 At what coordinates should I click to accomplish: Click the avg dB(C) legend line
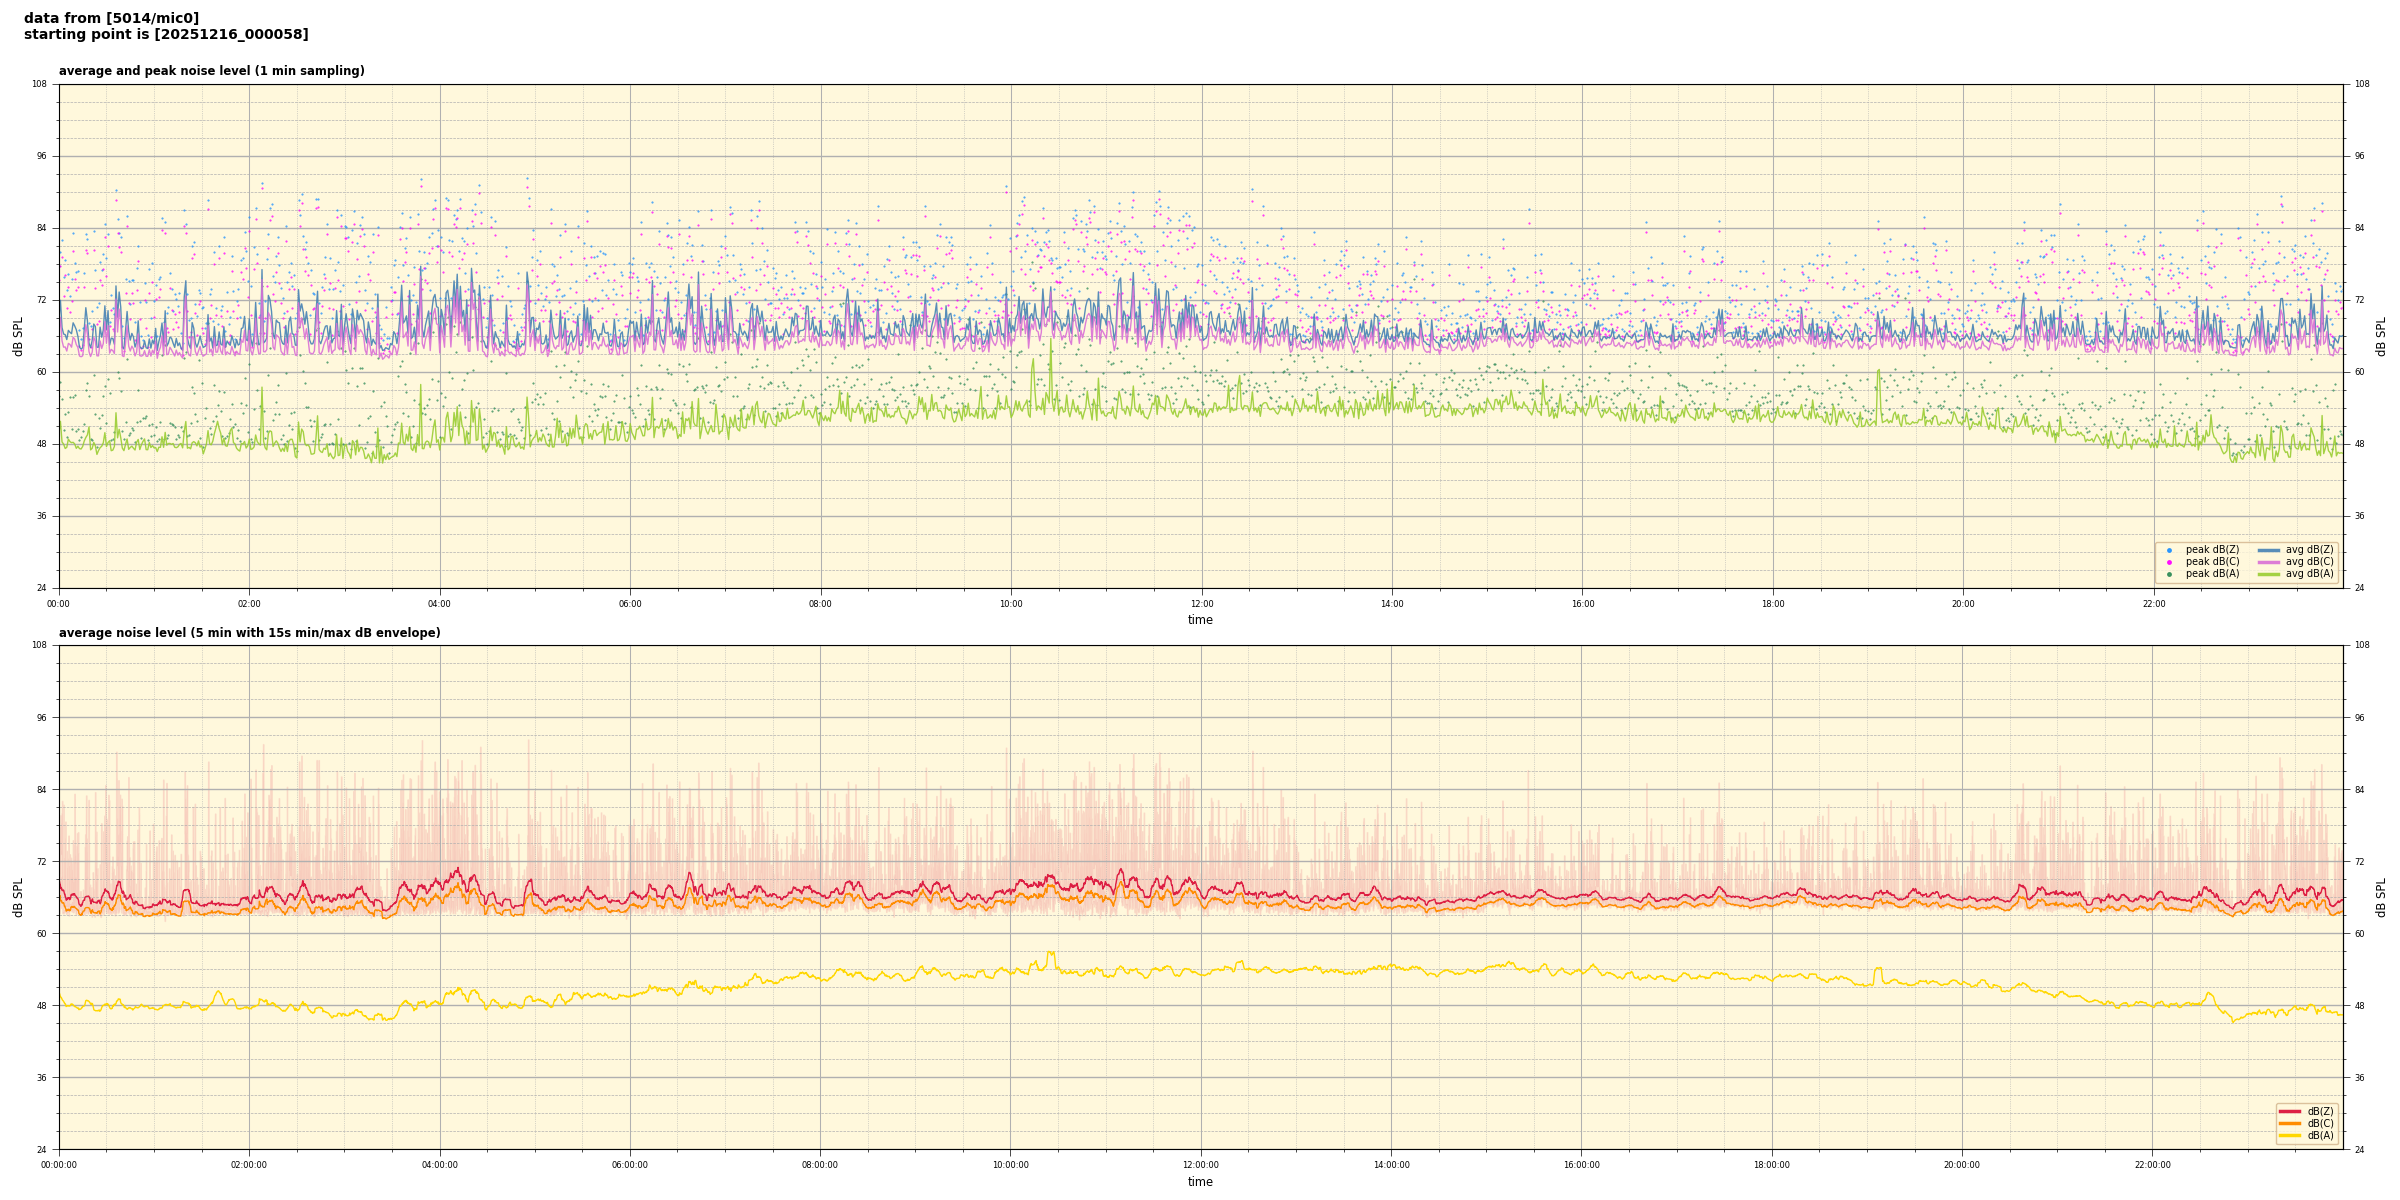click(x=2269, y=562)
